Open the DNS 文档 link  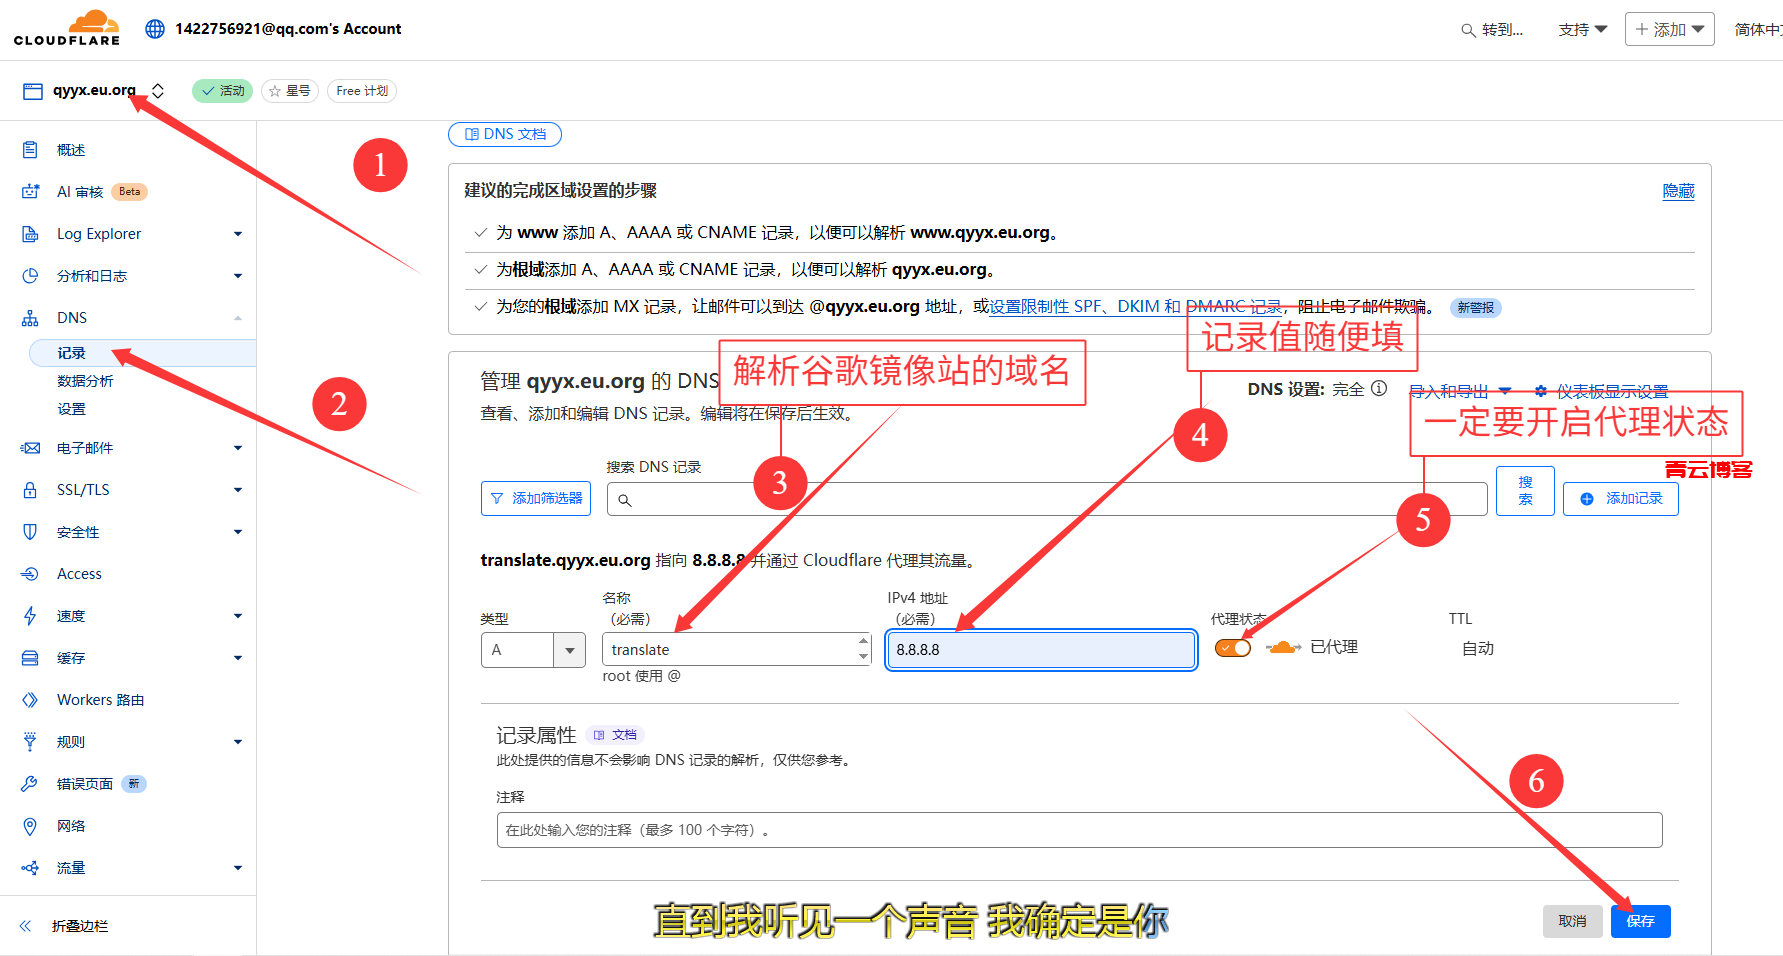(505, 134)
